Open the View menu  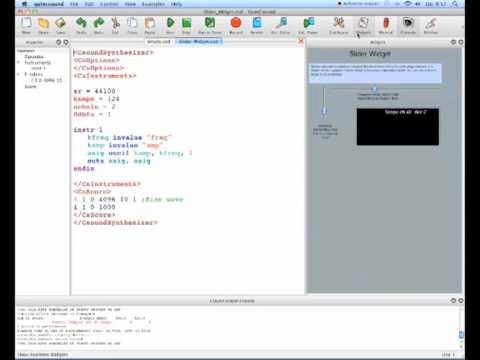130,4
